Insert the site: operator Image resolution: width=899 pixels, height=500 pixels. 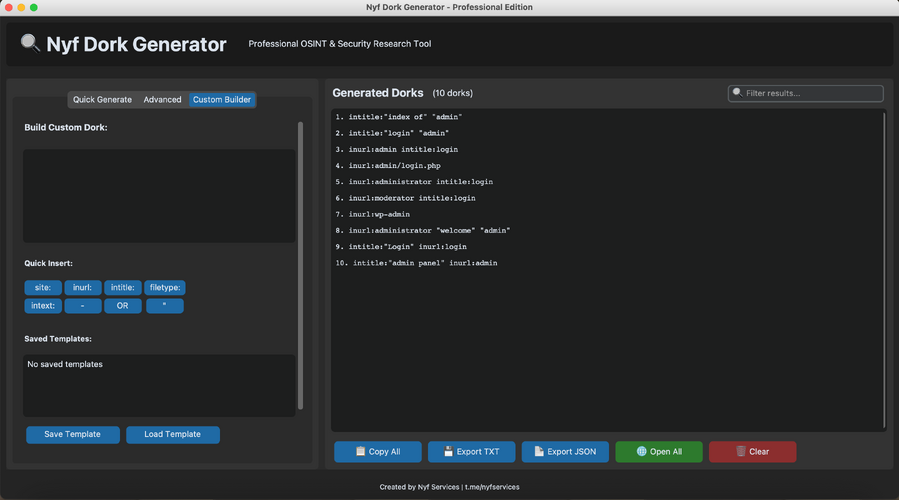[x=42, y=288]
